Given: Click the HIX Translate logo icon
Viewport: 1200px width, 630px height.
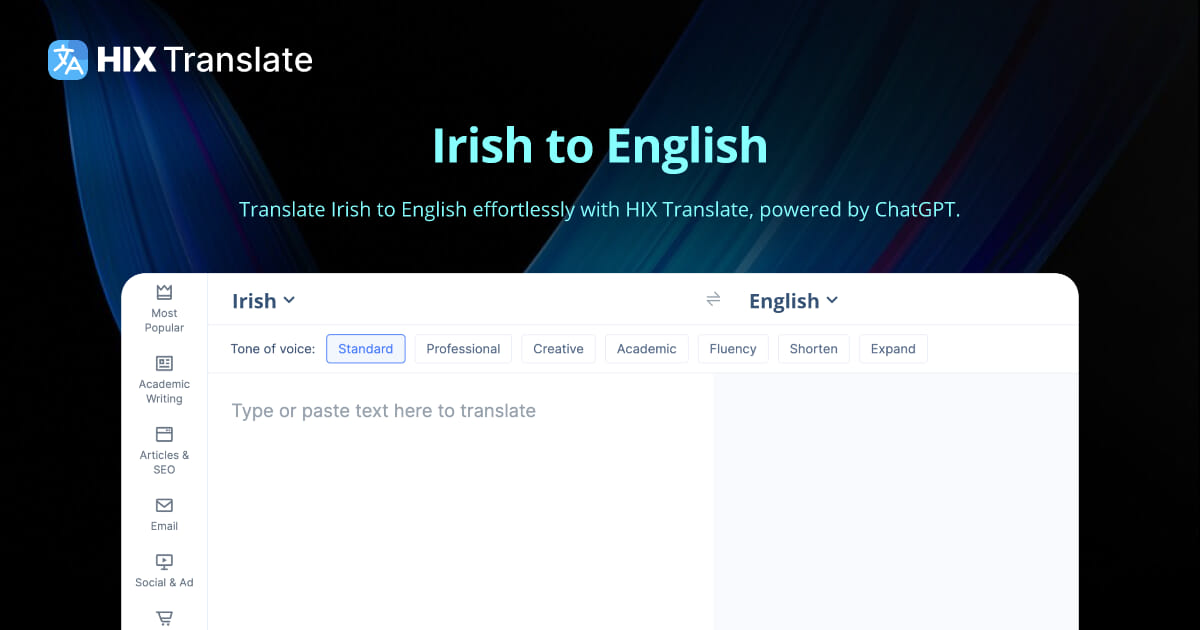Looking at the screenshot, I should (66, 60).
